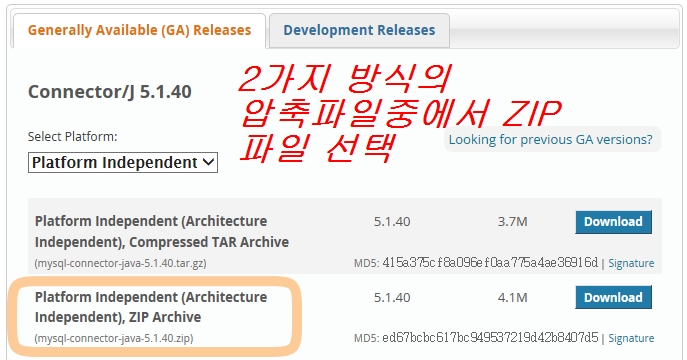This screenshot has width=687, height=360.
Task: Select MD5 hash ed67bcbc617bc949537219d42b8407d5
Action: pos(490,338)
